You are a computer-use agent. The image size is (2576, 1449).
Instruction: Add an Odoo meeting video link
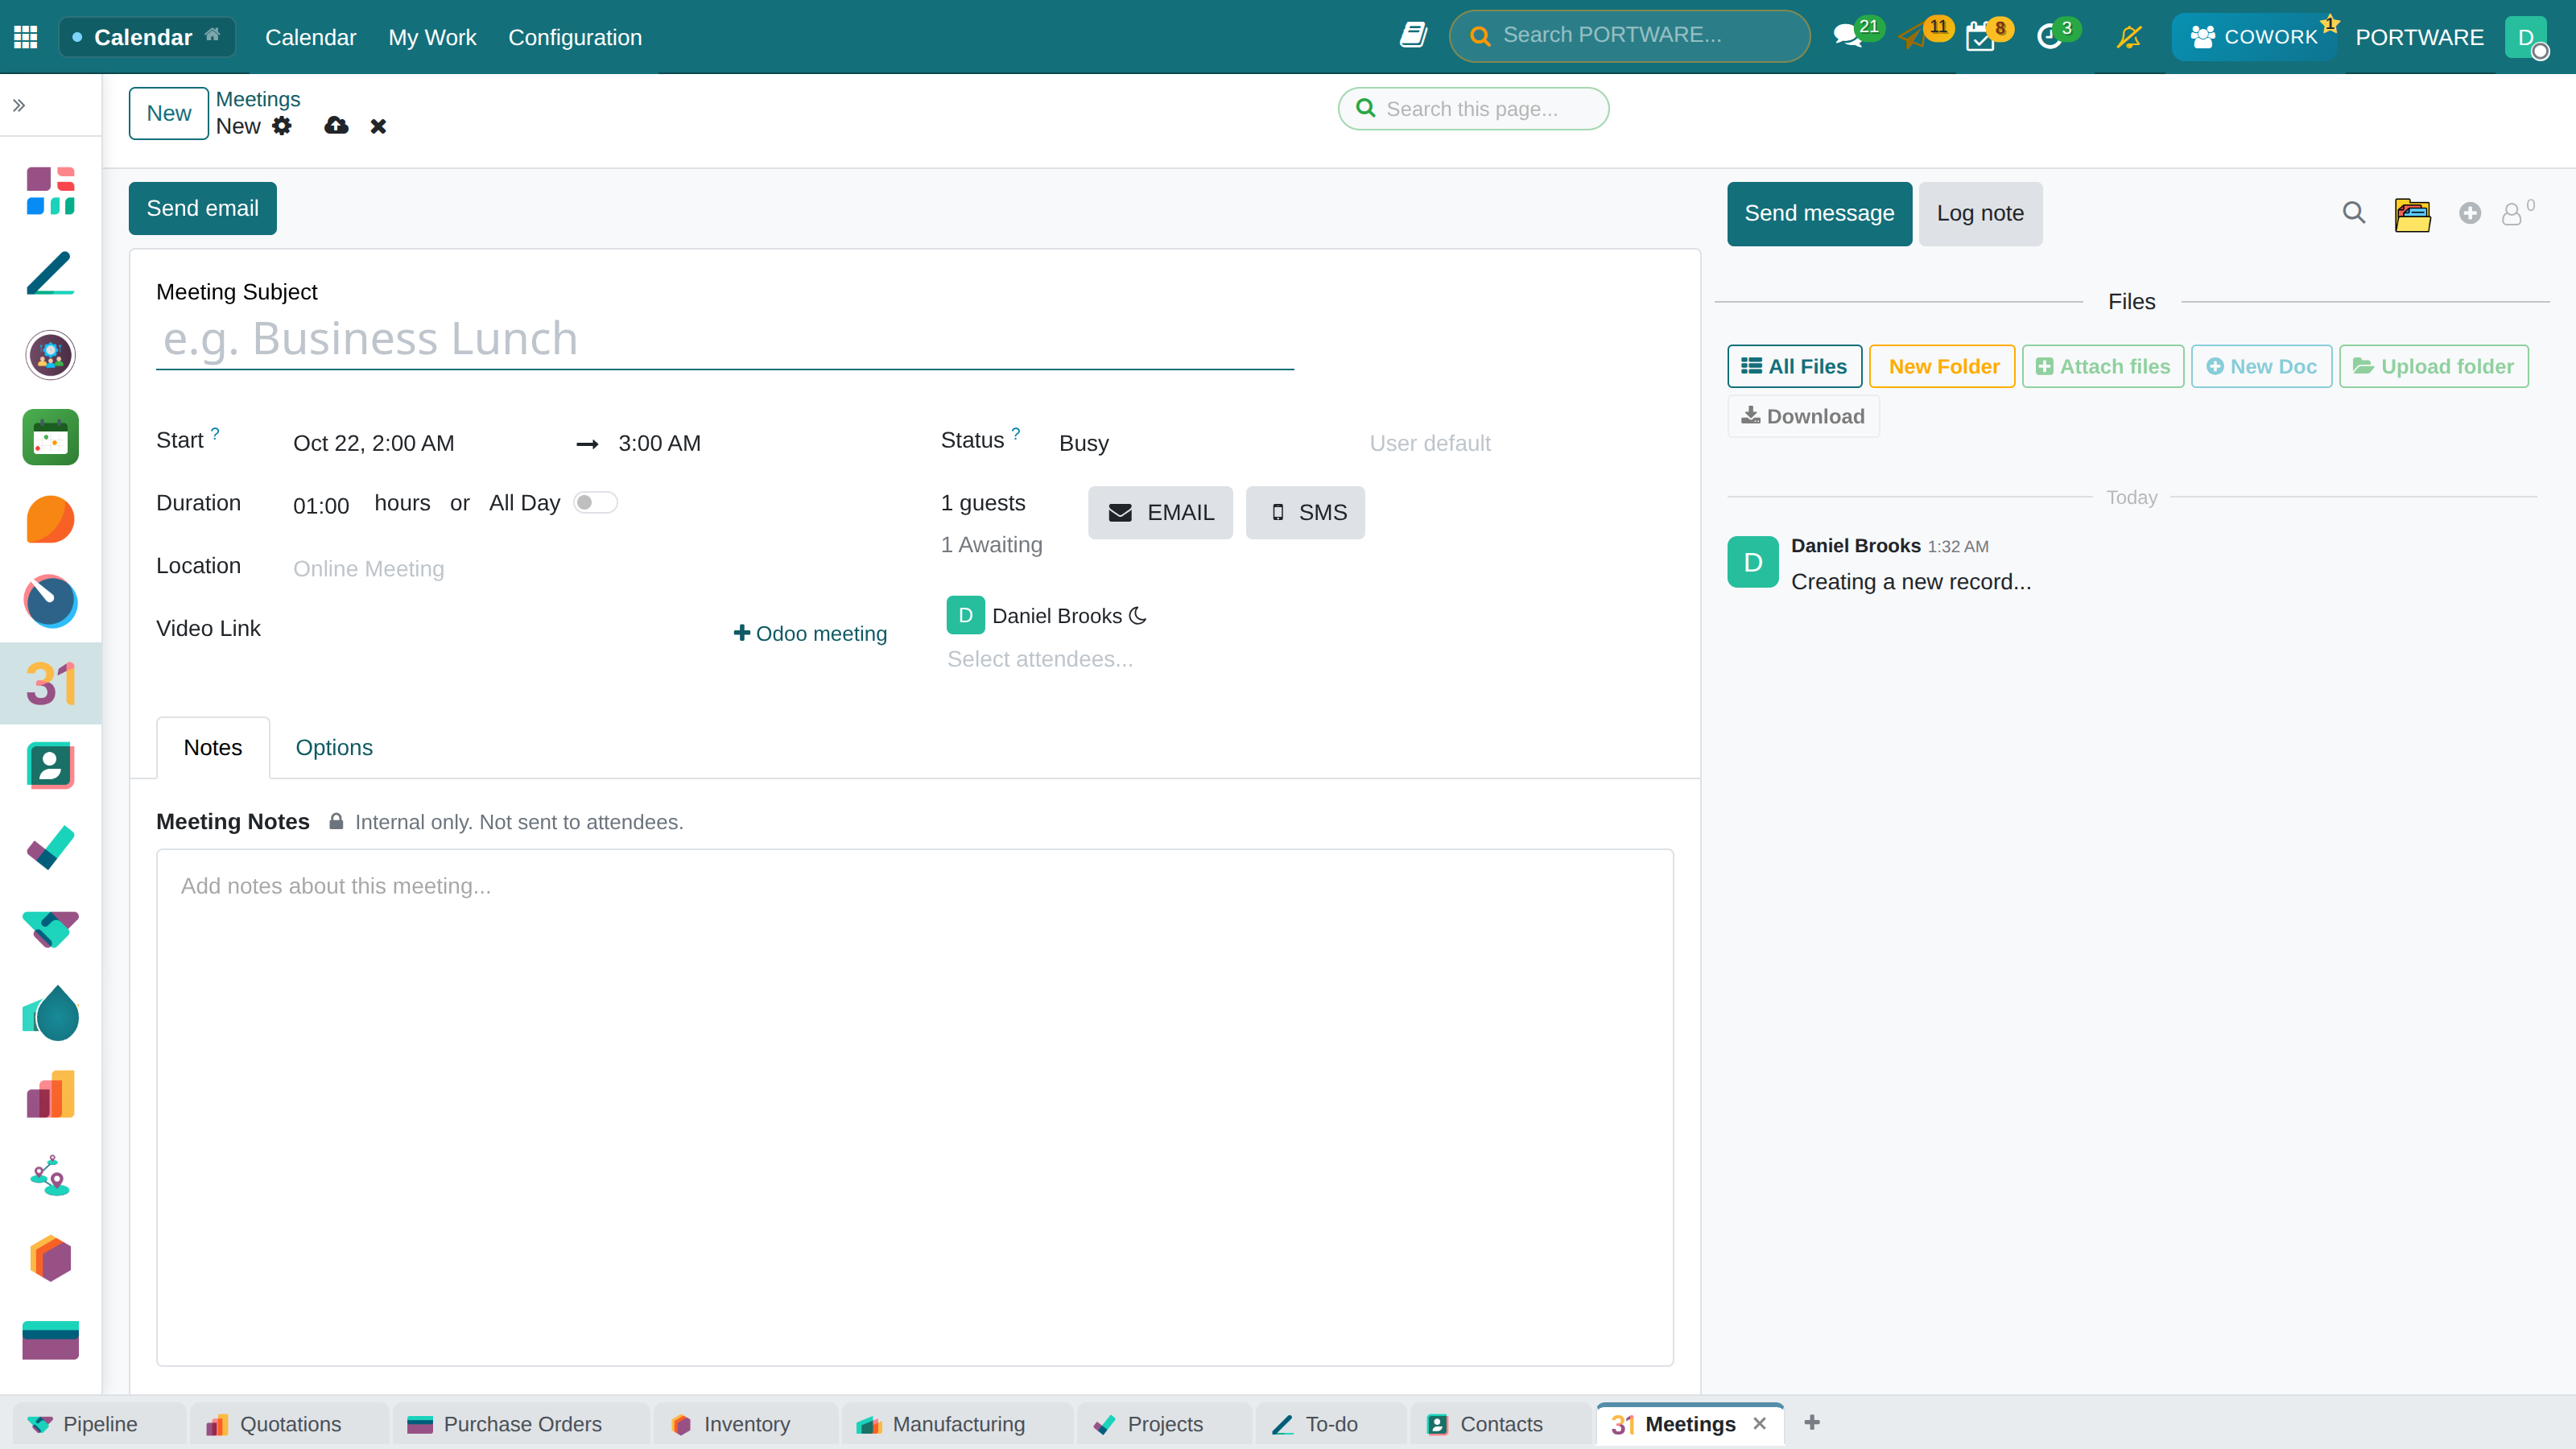(x=810, y=633)
